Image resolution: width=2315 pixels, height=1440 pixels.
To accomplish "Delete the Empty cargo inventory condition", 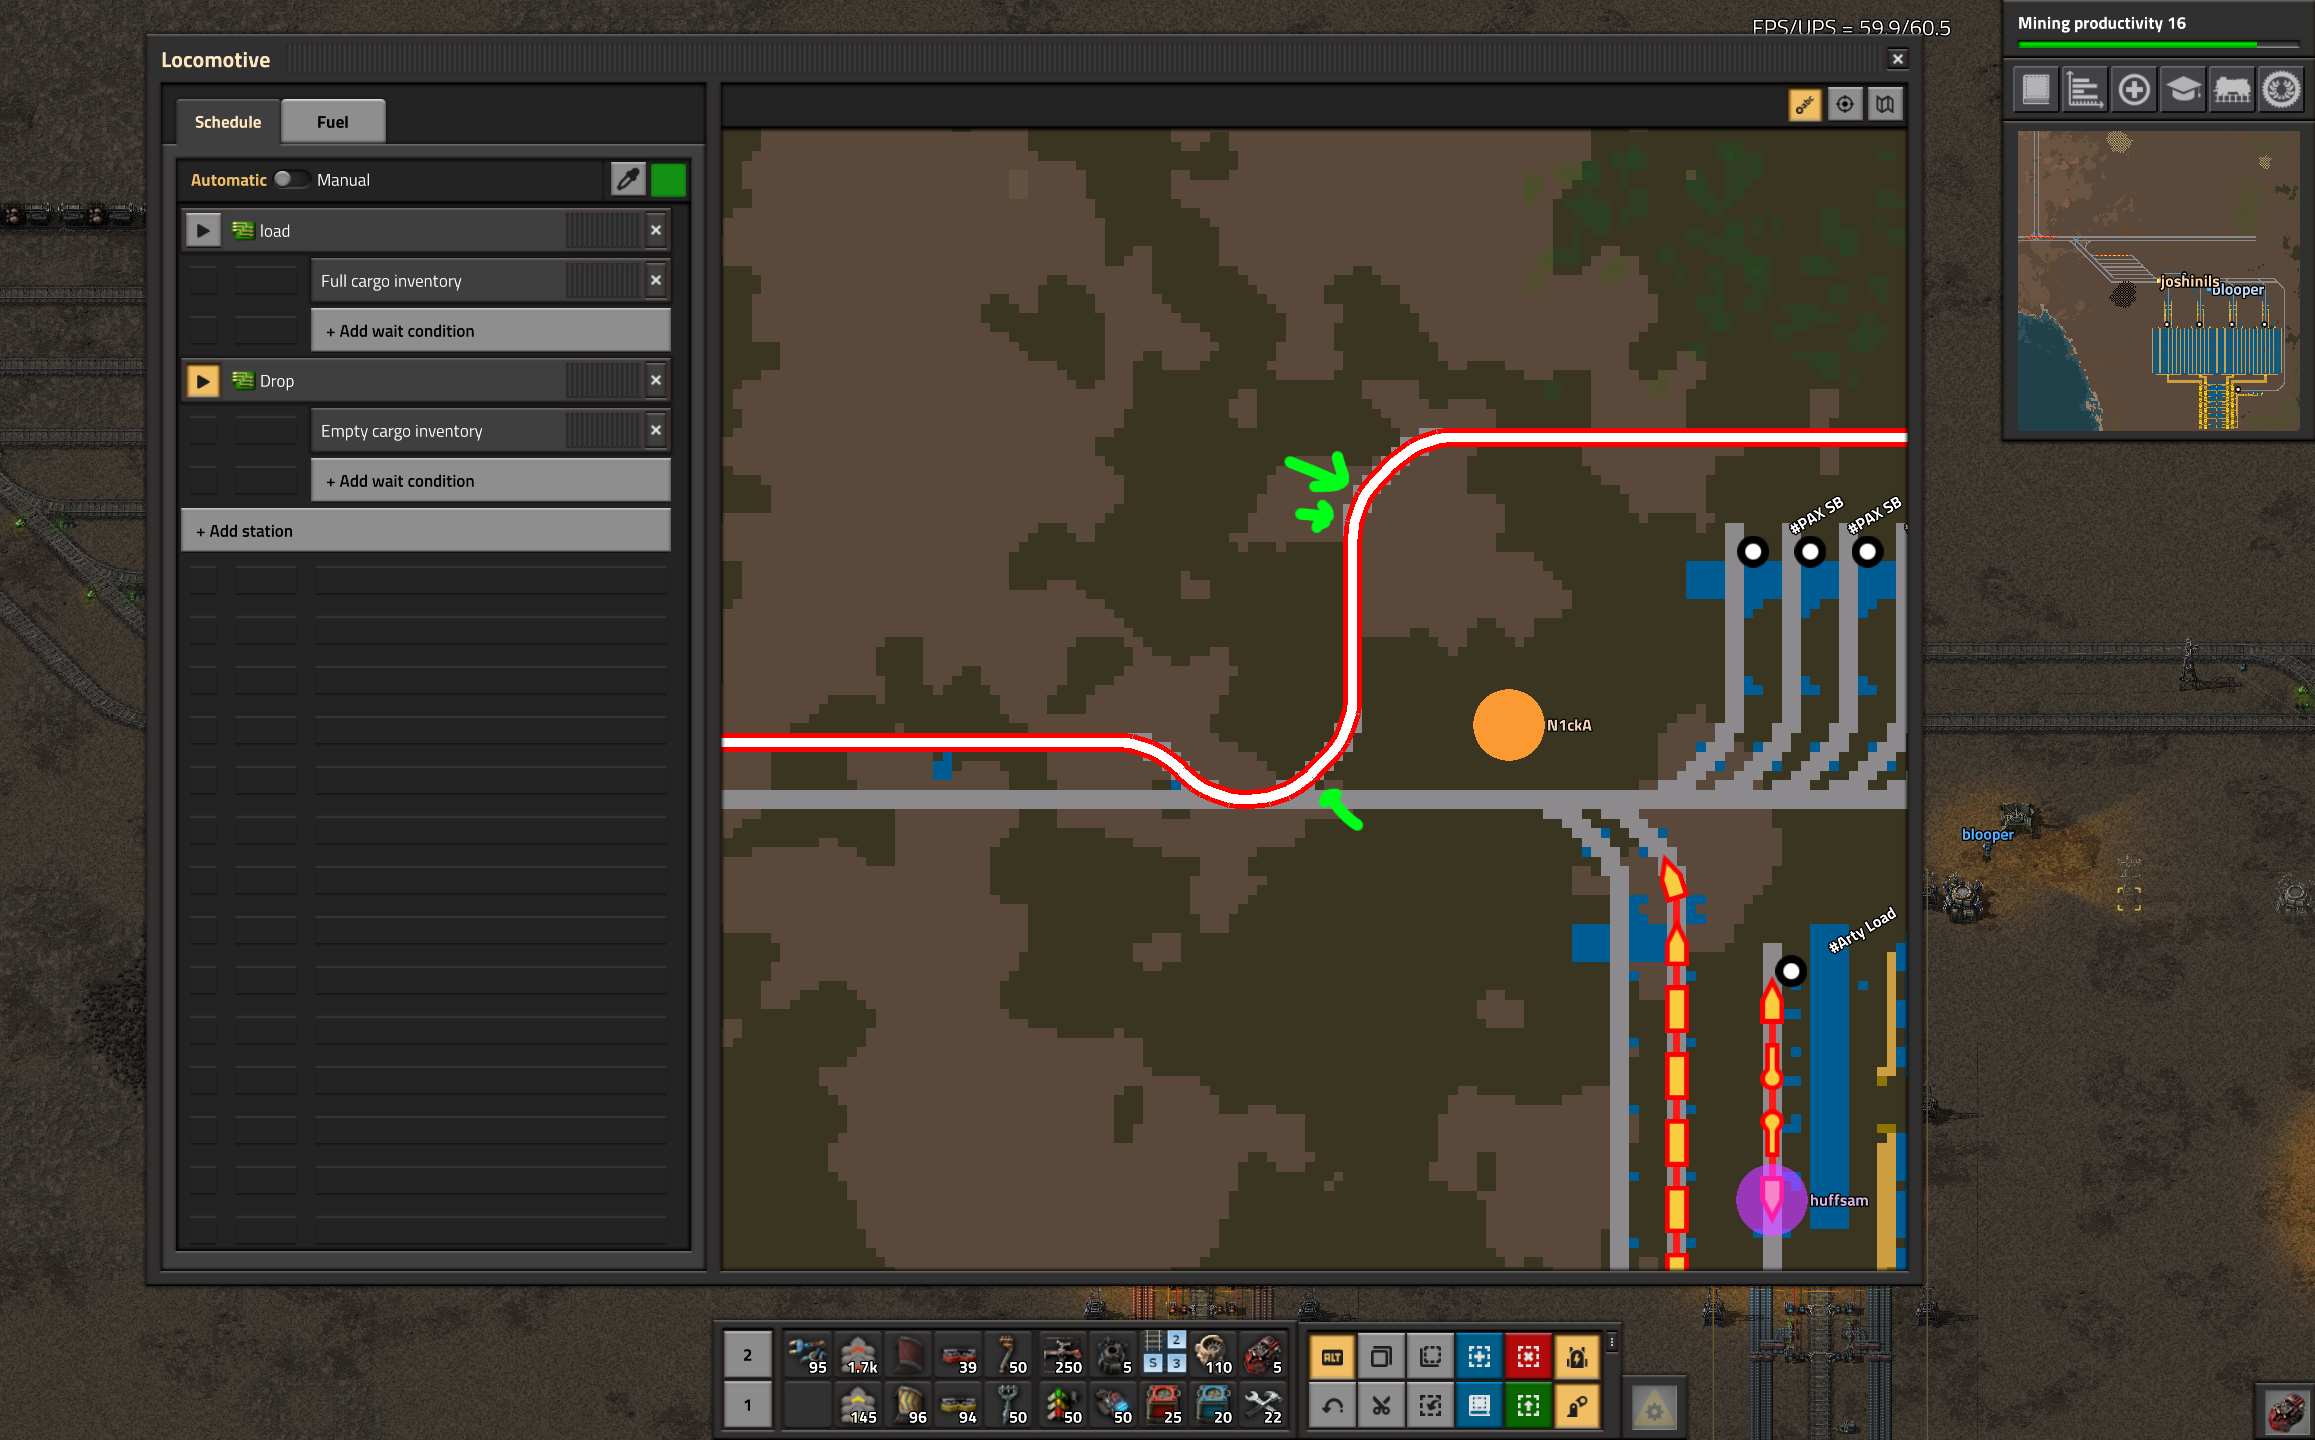I will click(656, 430).
